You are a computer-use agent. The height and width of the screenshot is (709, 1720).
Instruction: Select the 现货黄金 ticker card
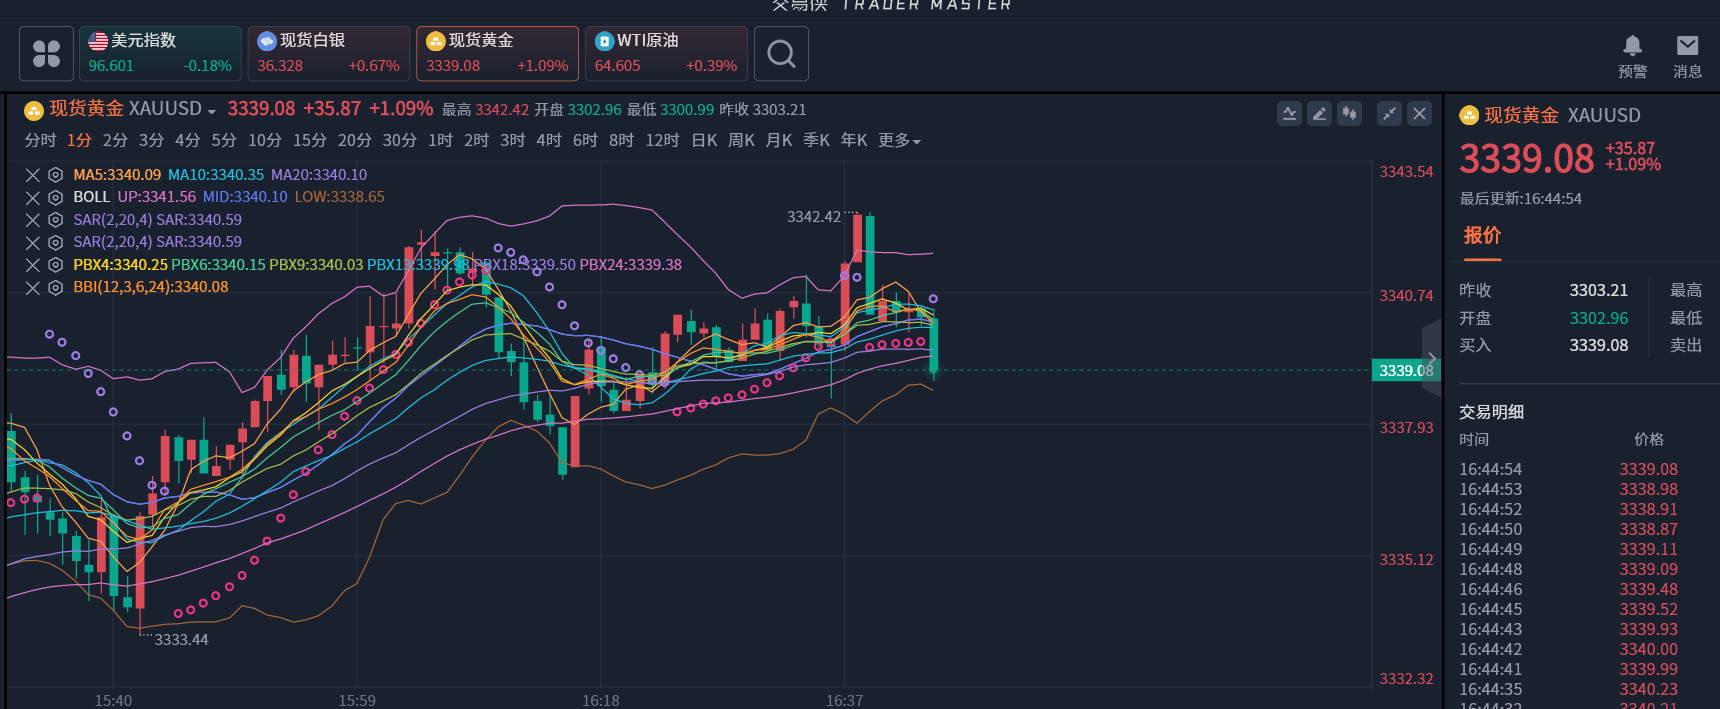click(497, 53)
